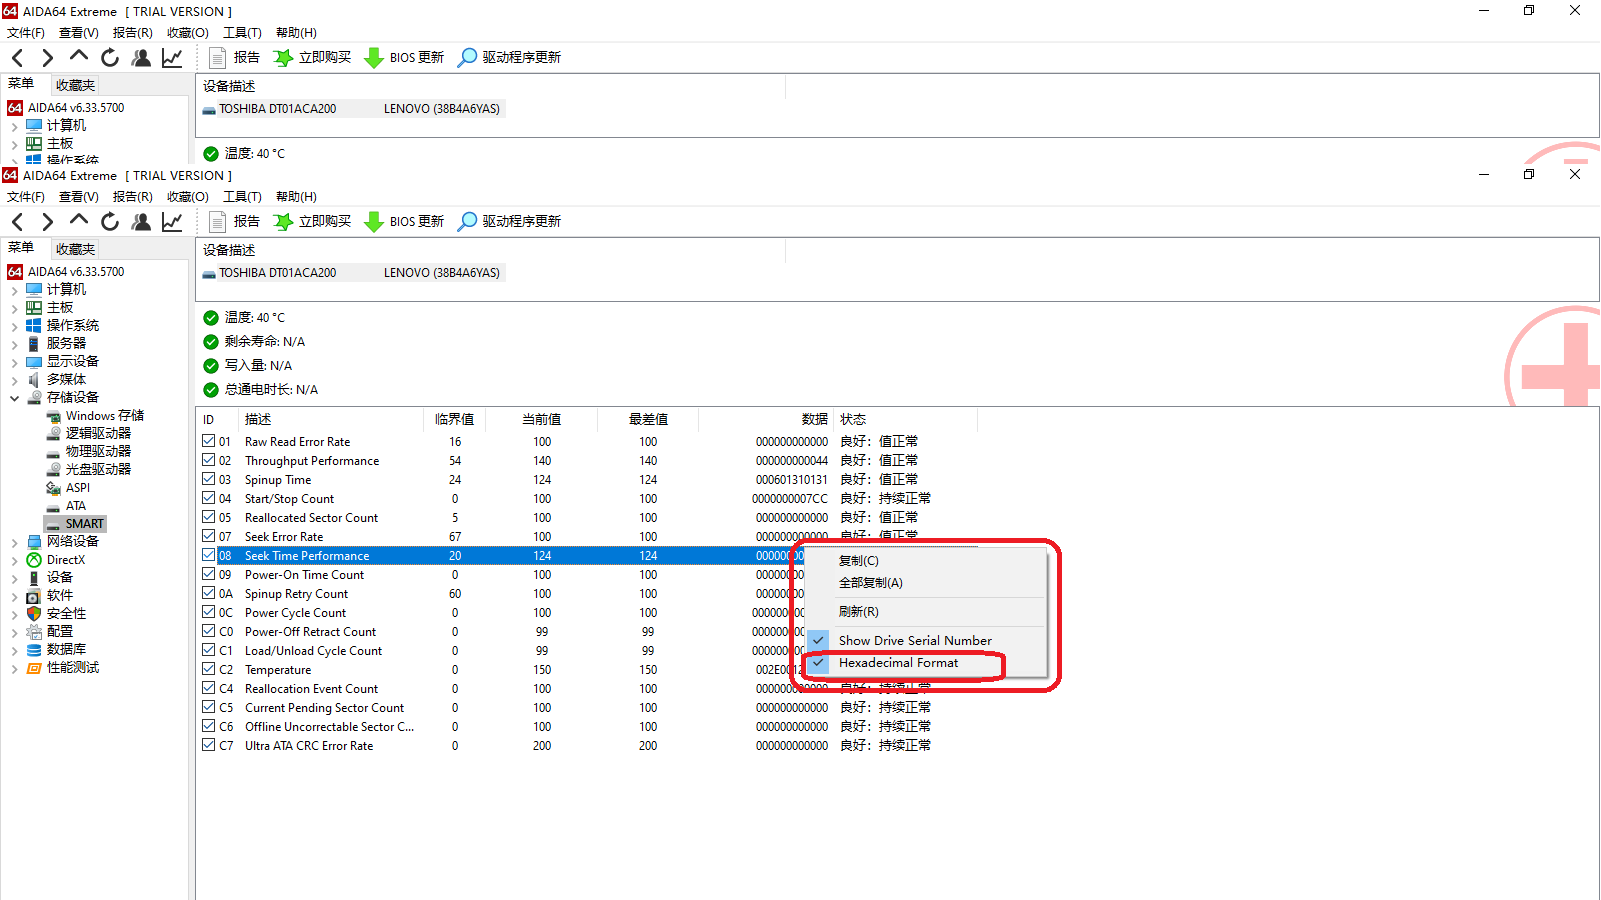The width and height of the screenshot is (1601, 900).
Task: Click the 描述 column header
Action: pyautogui.click(x=258, y=420)
